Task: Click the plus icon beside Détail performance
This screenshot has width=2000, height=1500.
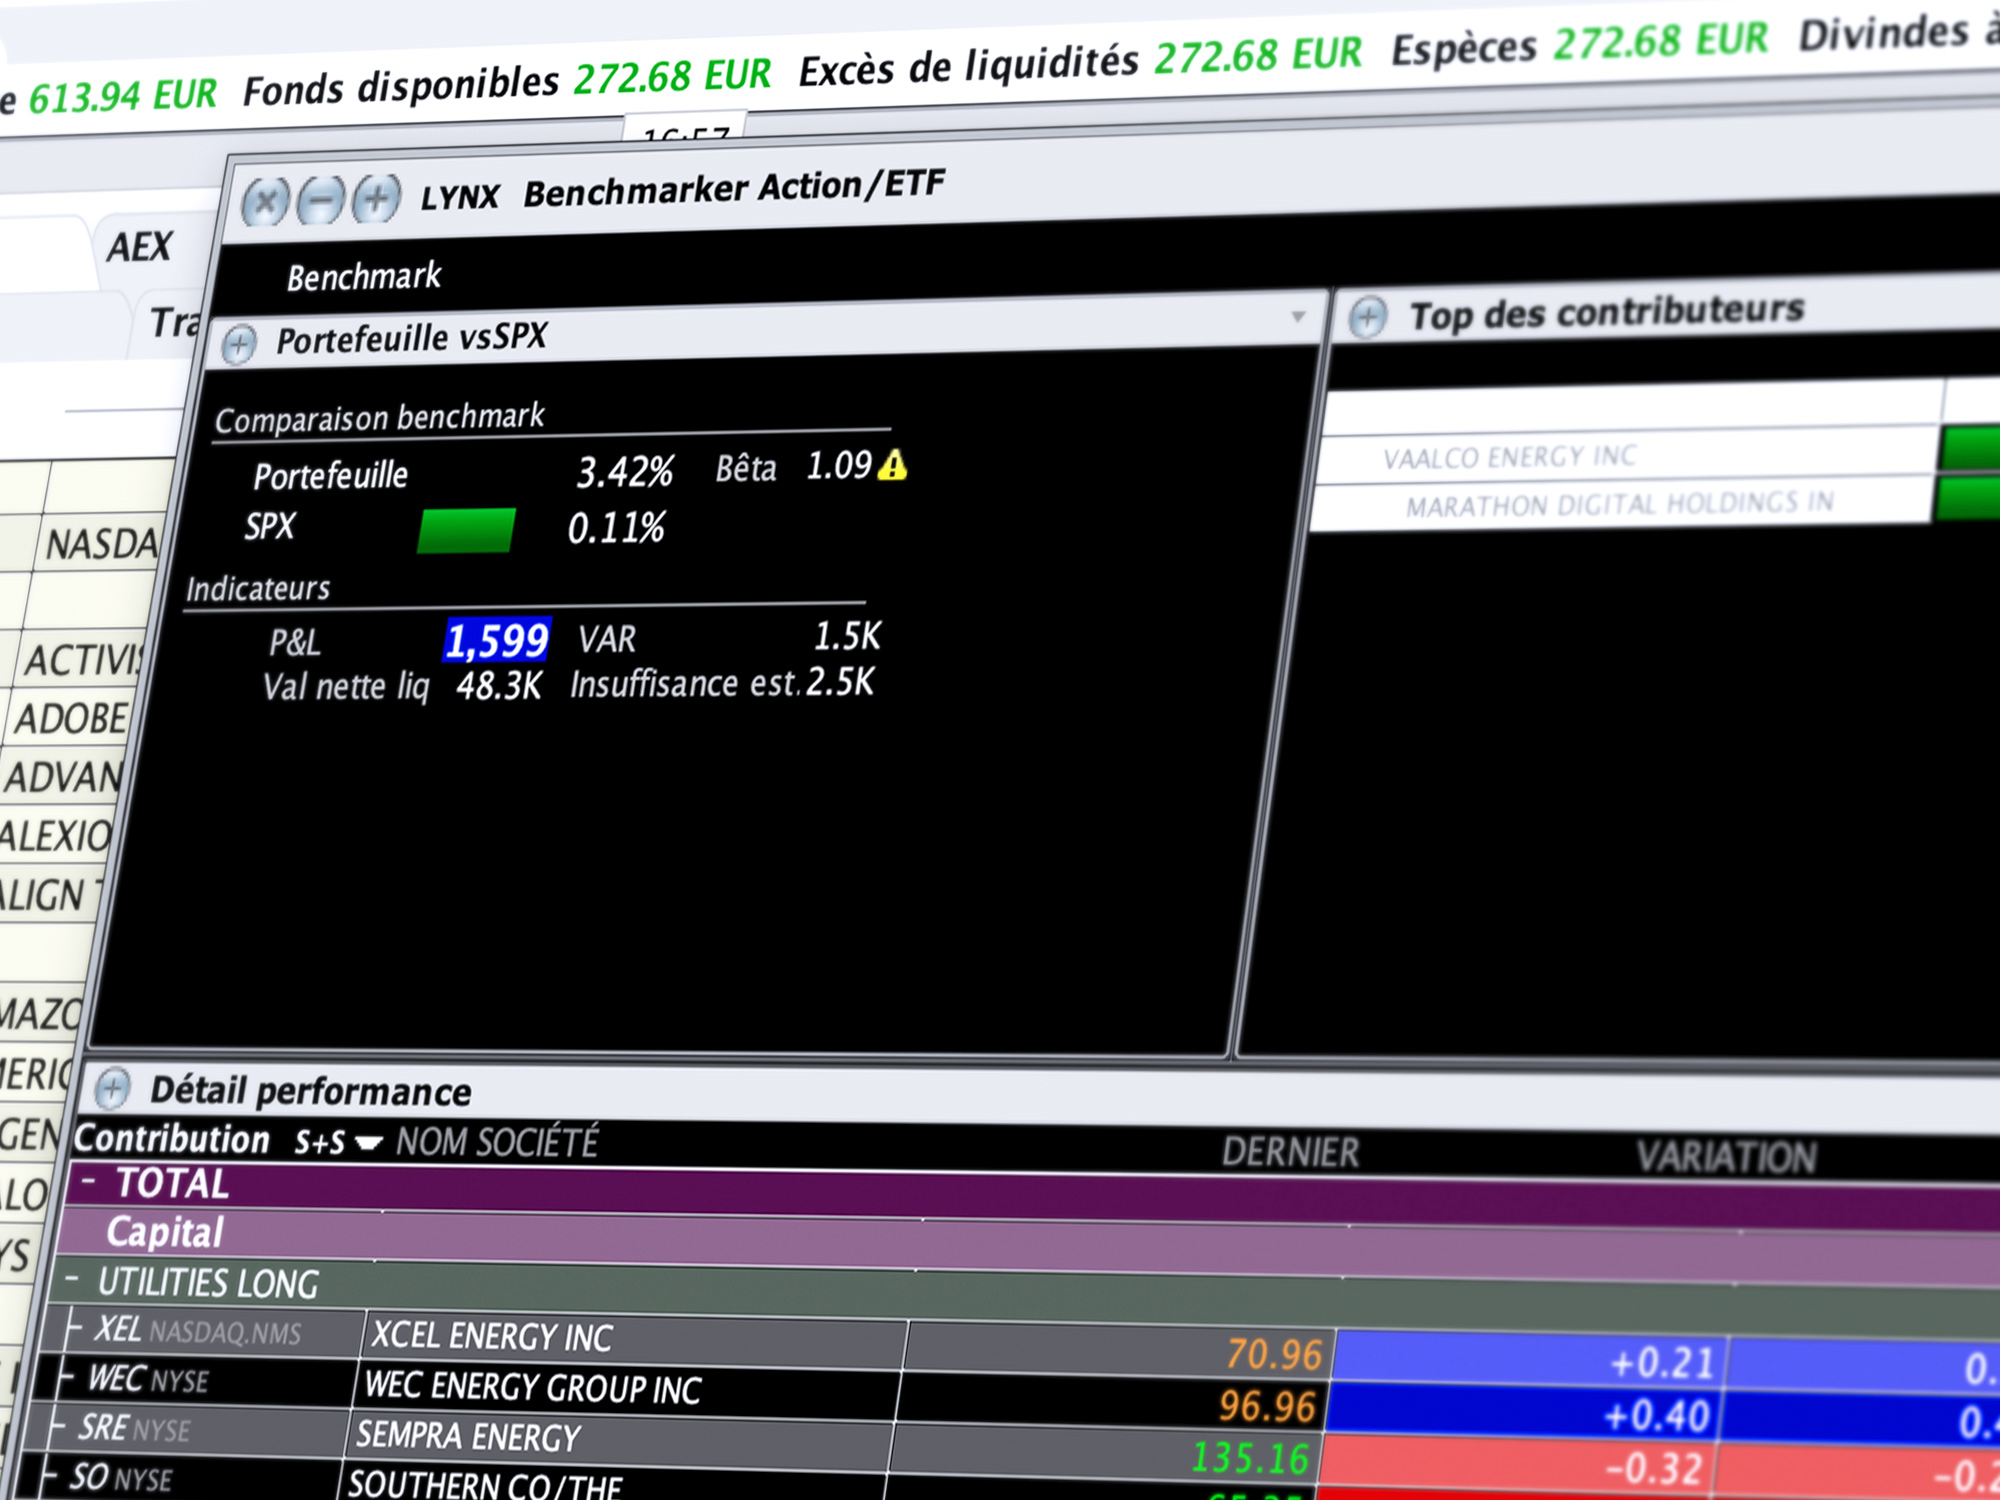Action: click(112, 1088)
